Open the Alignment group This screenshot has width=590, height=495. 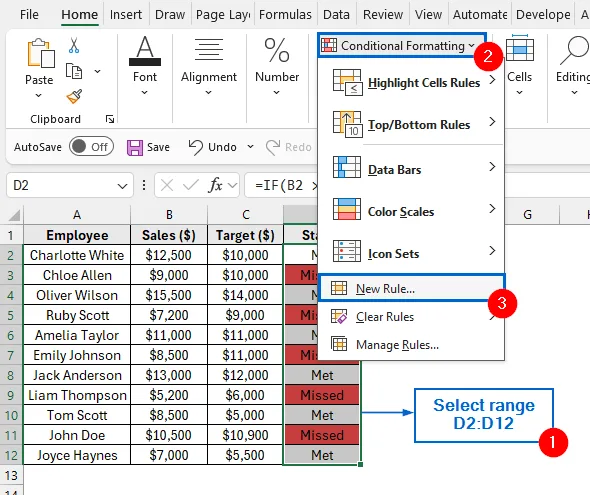point(208,66)
